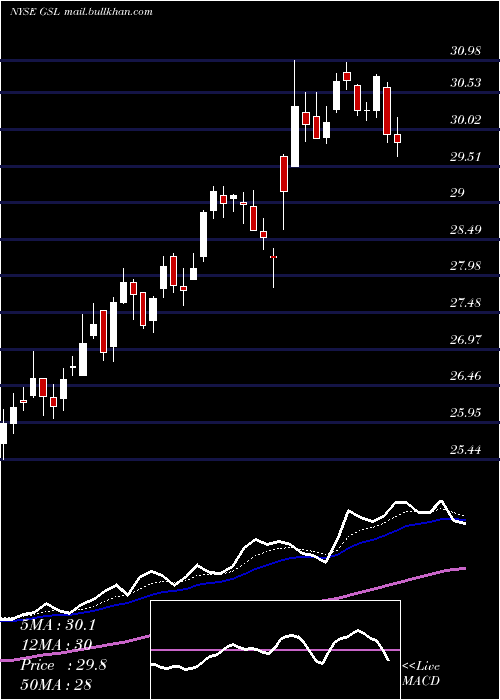Click the 27.98 price axis label
This screenshot has width=500, height=700.
click(x=466, y=267)
